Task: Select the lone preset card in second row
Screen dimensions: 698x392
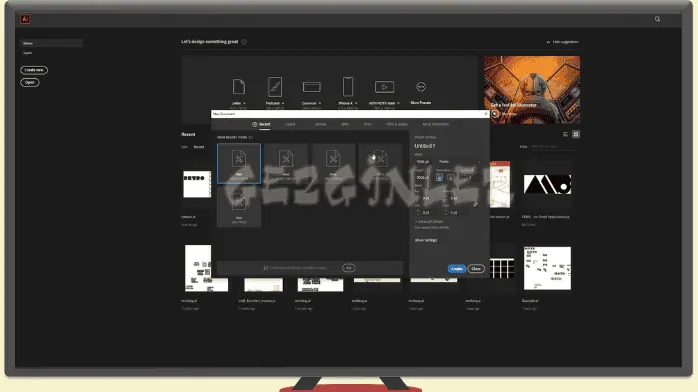Action: (x=239, y=207)
